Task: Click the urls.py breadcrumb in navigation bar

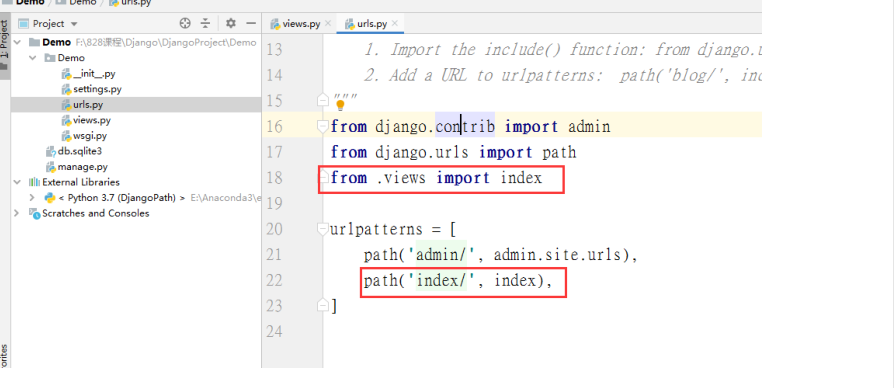Action: click(x=131, y=2)
